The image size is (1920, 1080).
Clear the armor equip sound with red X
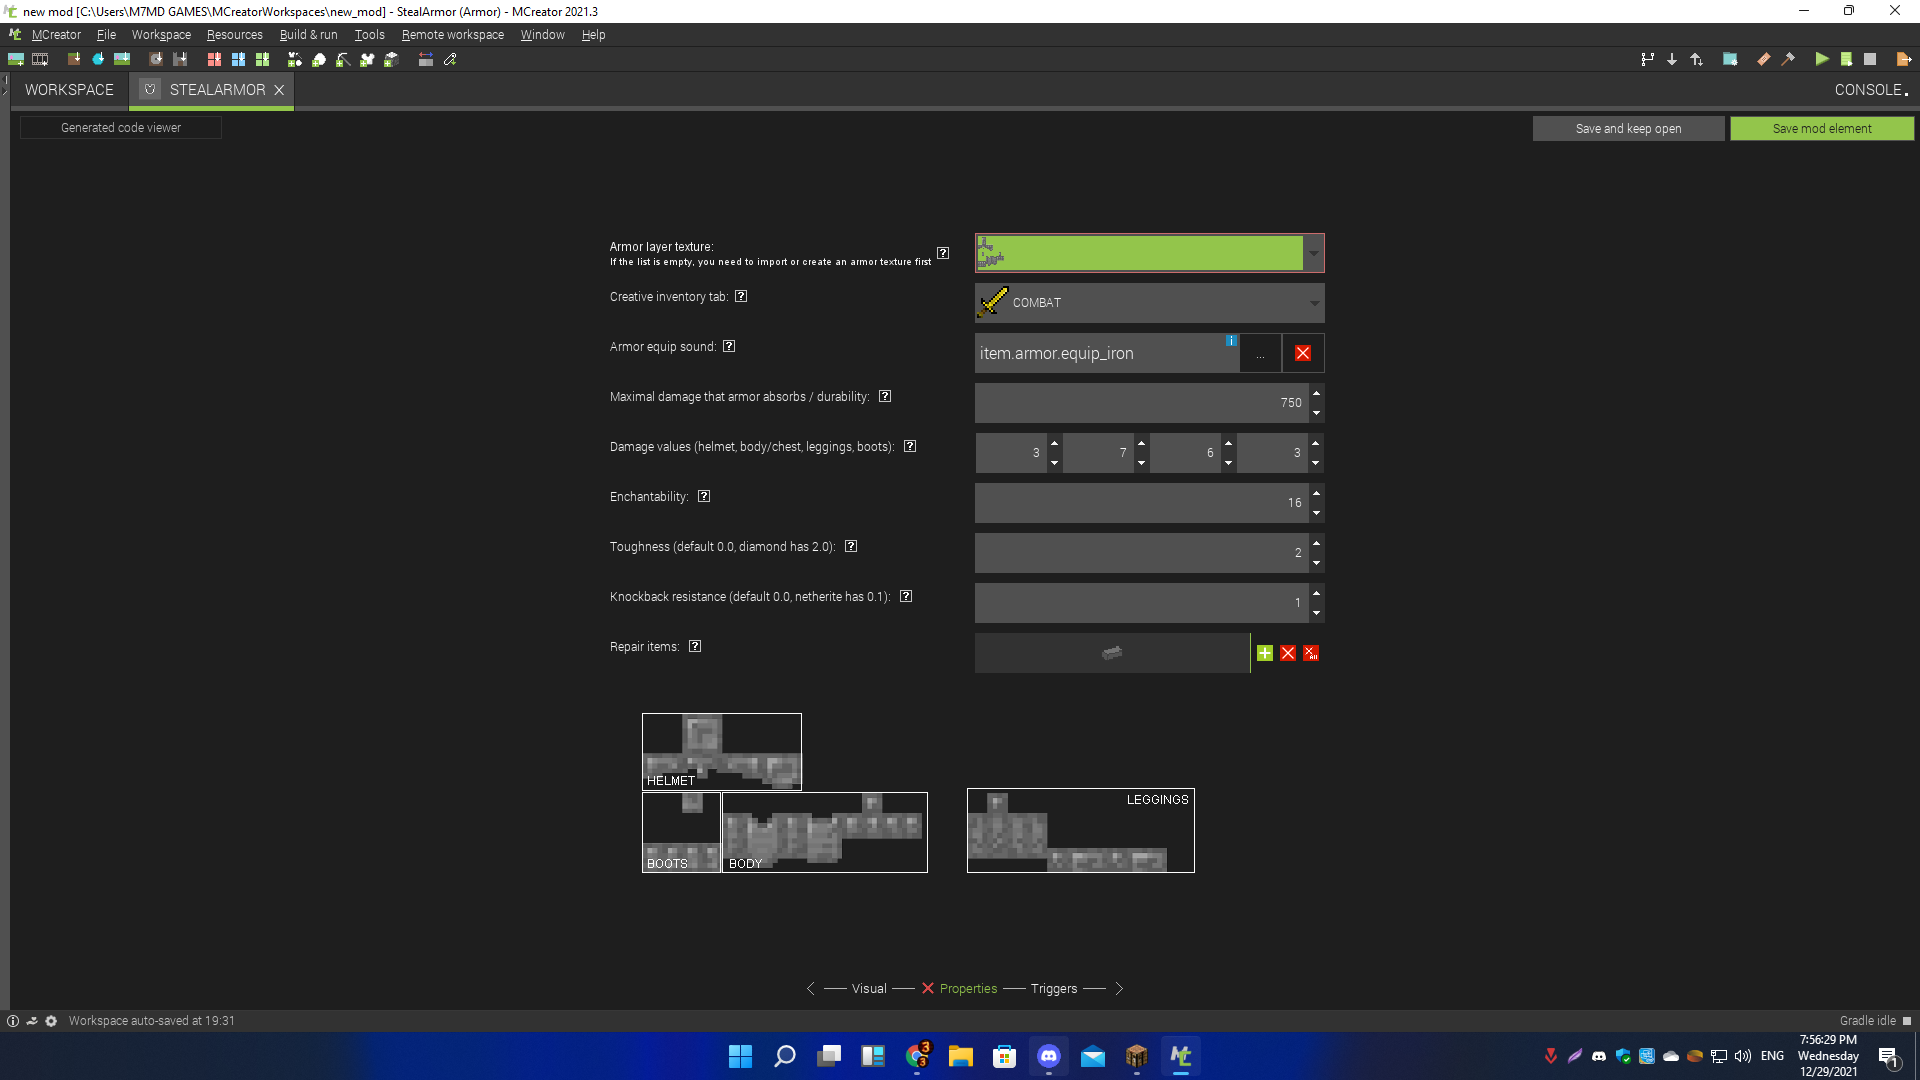pyautogui.click(x=1303, y=354)
